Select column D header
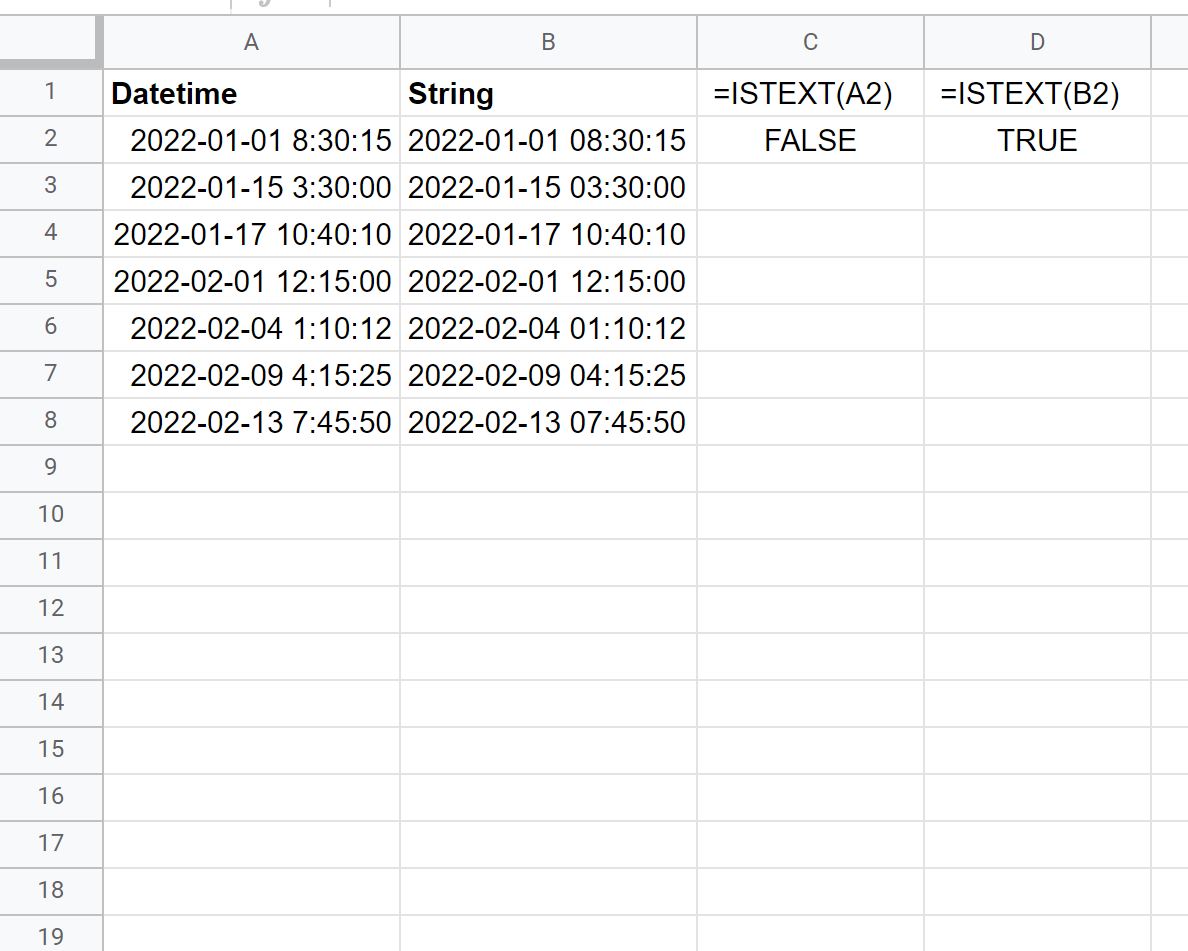This screenshot has width=1188, height=951. 1037,42
